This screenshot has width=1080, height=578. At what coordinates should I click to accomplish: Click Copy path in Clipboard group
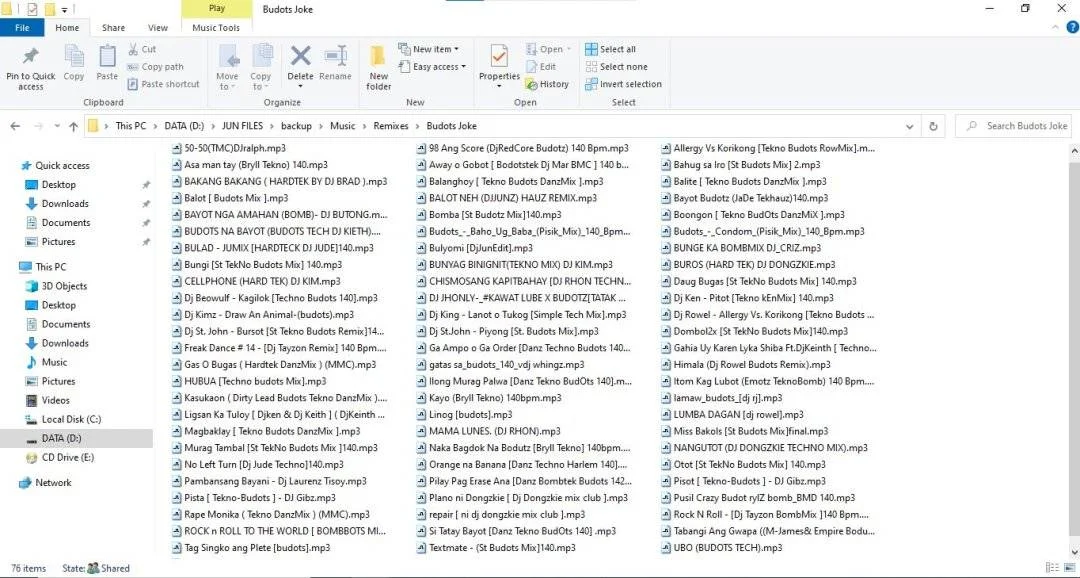(x=155, y=67)
